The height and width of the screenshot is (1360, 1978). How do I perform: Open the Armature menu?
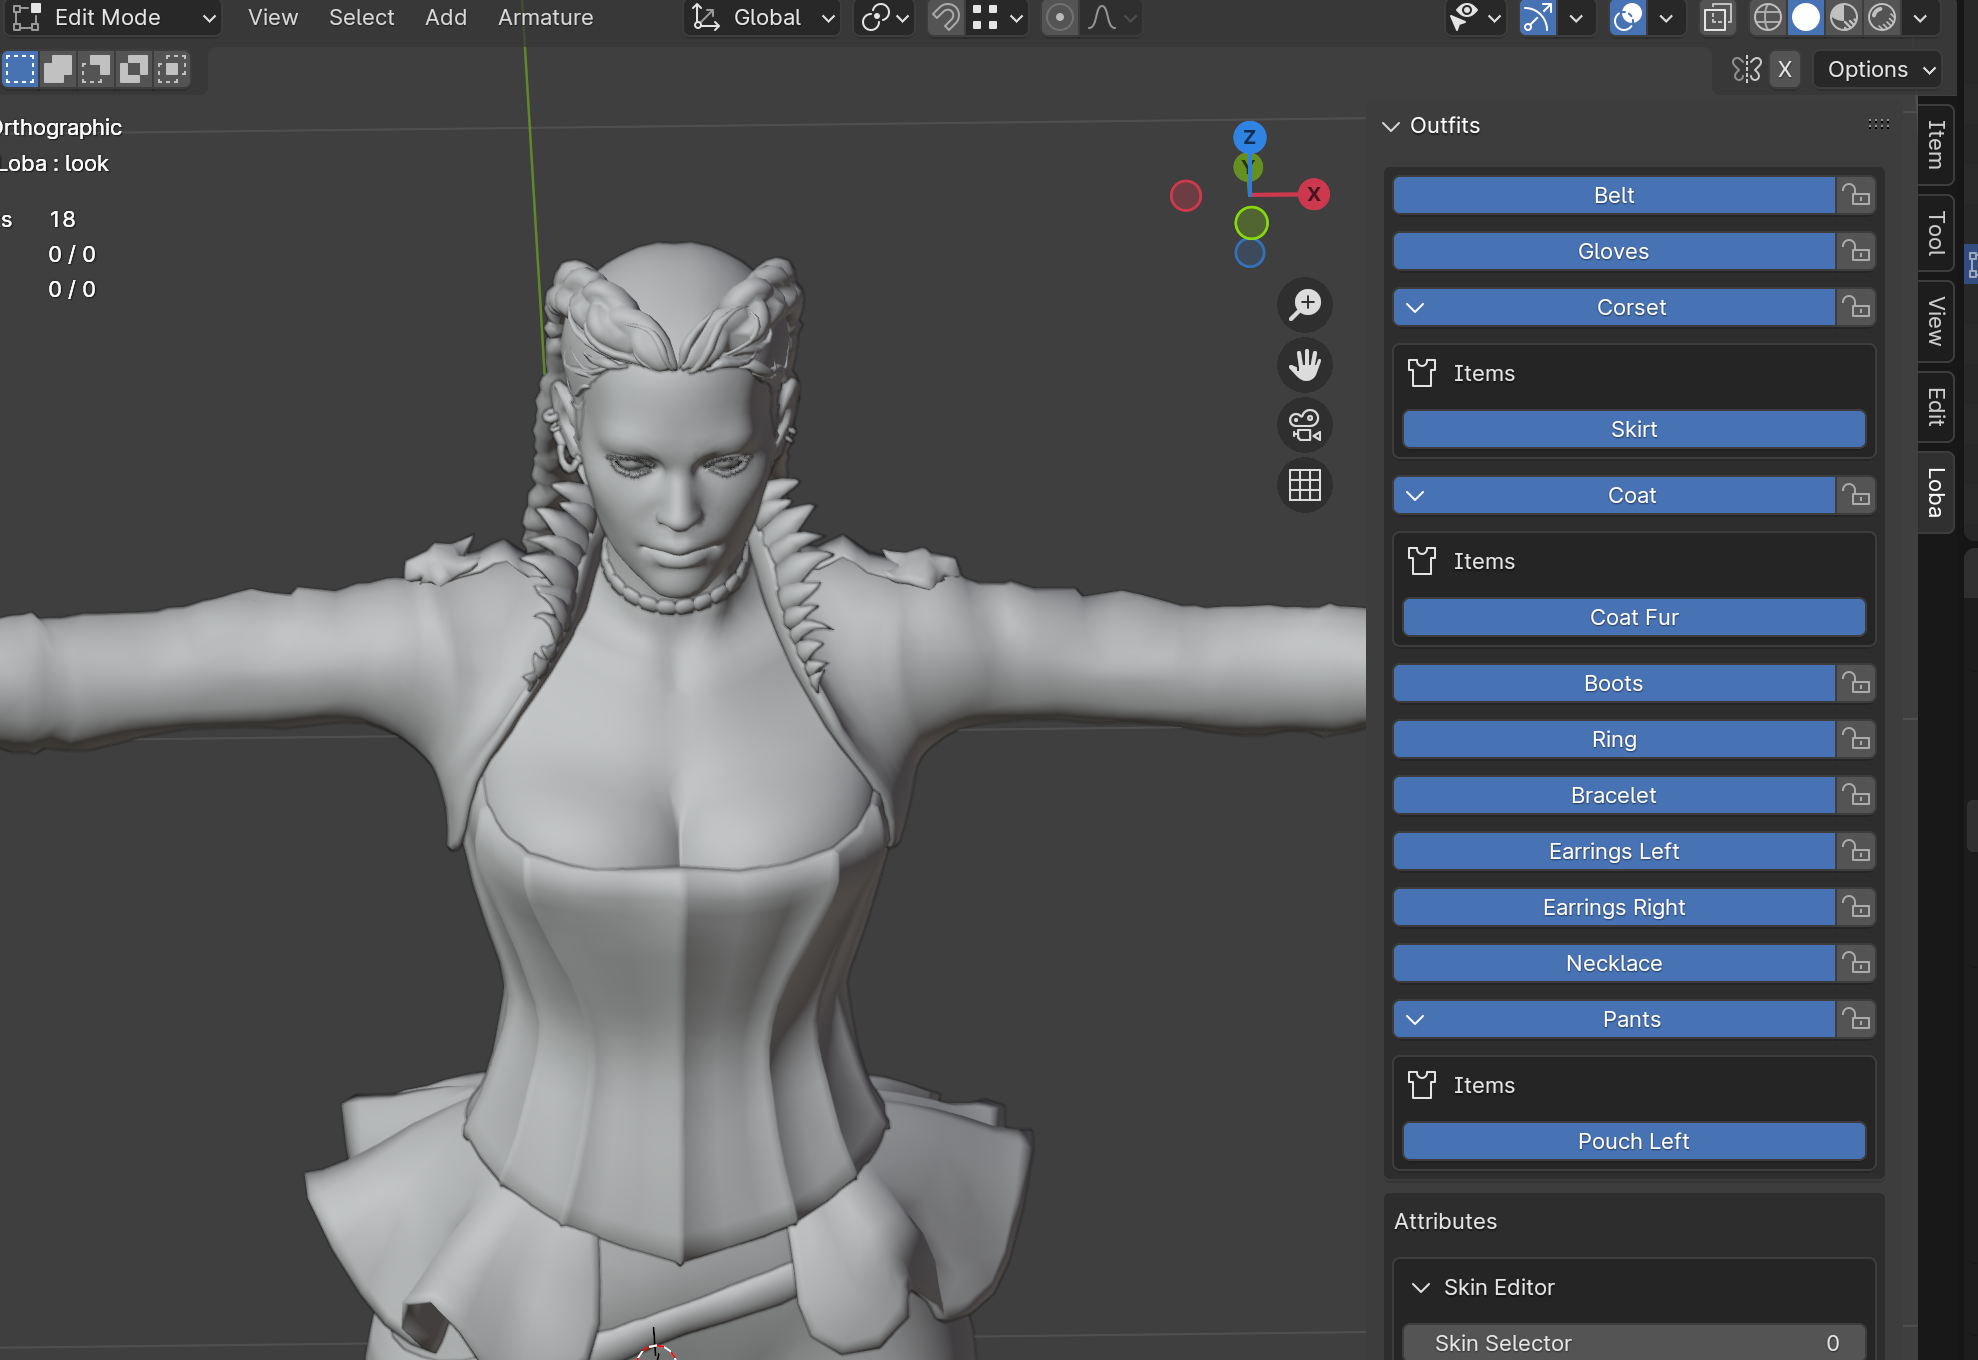(545, 17)
